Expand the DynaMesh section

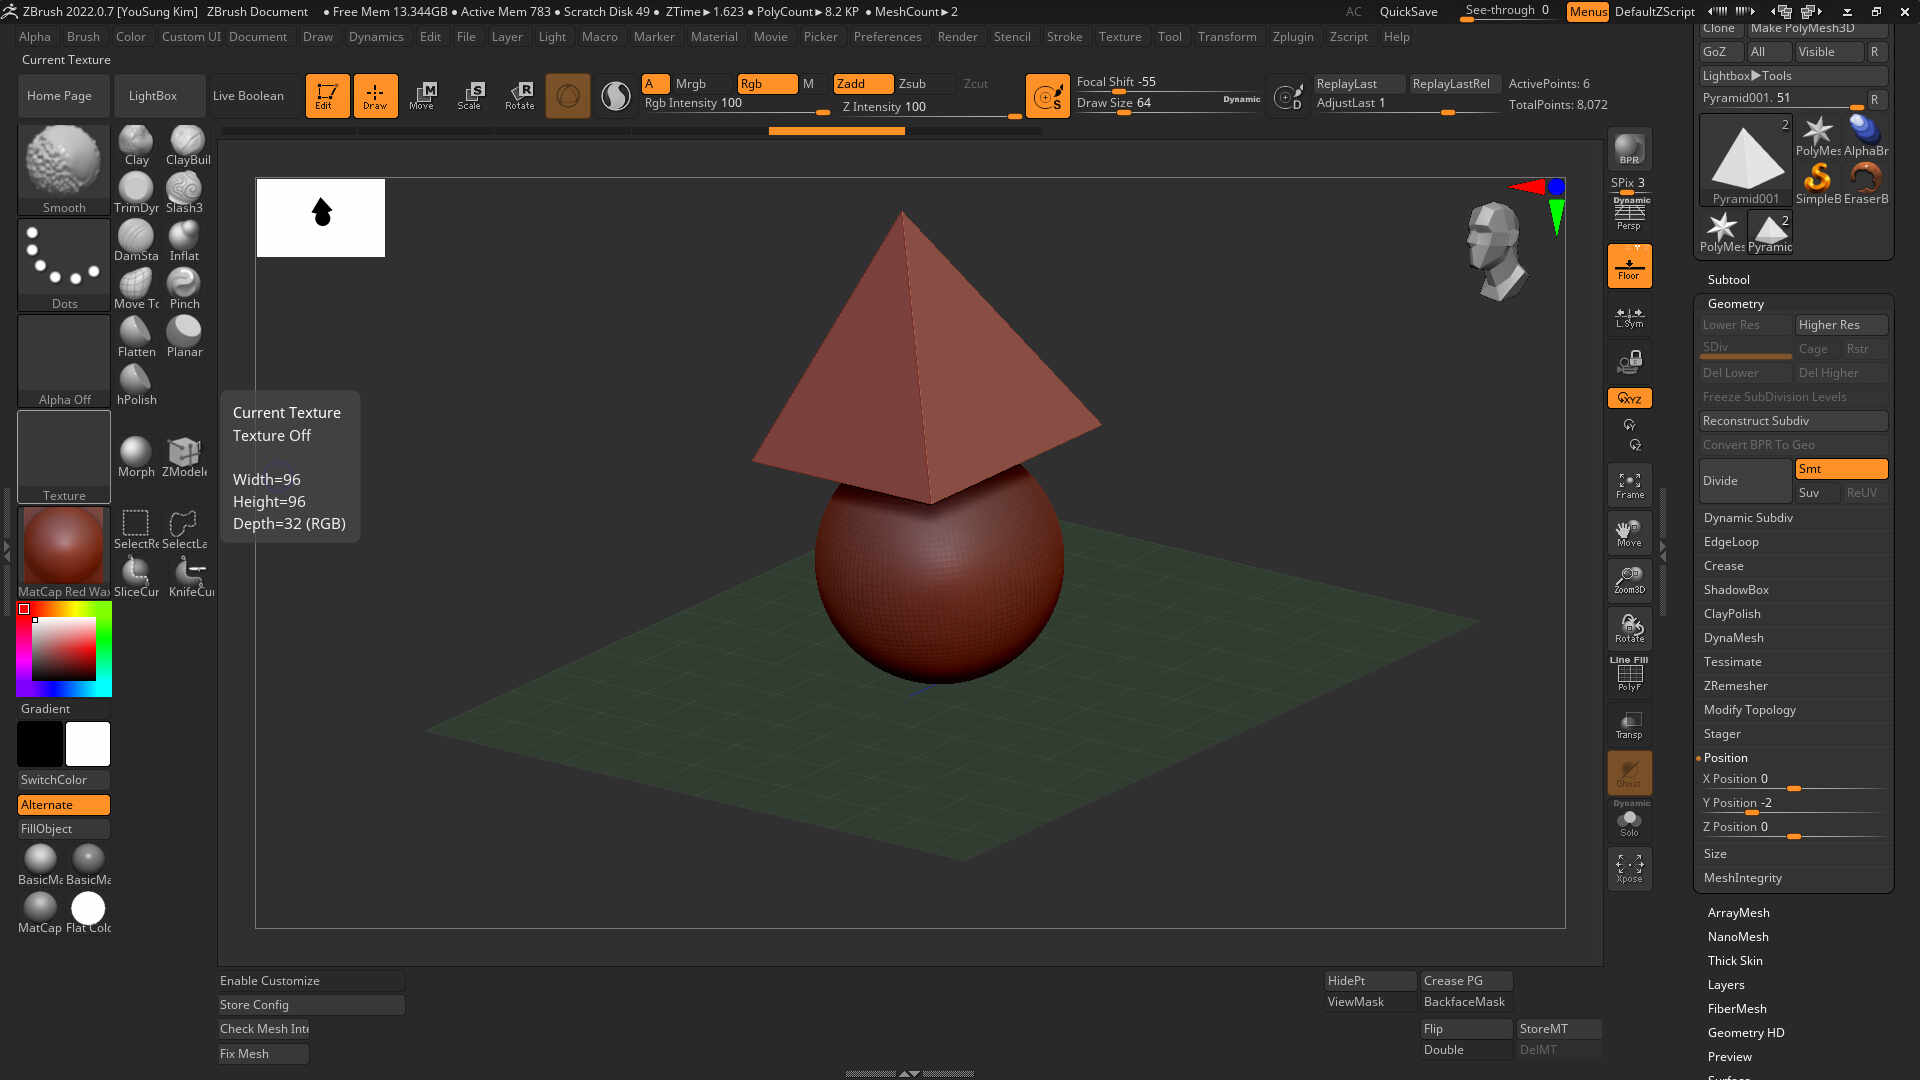[x=1733, y=638]
